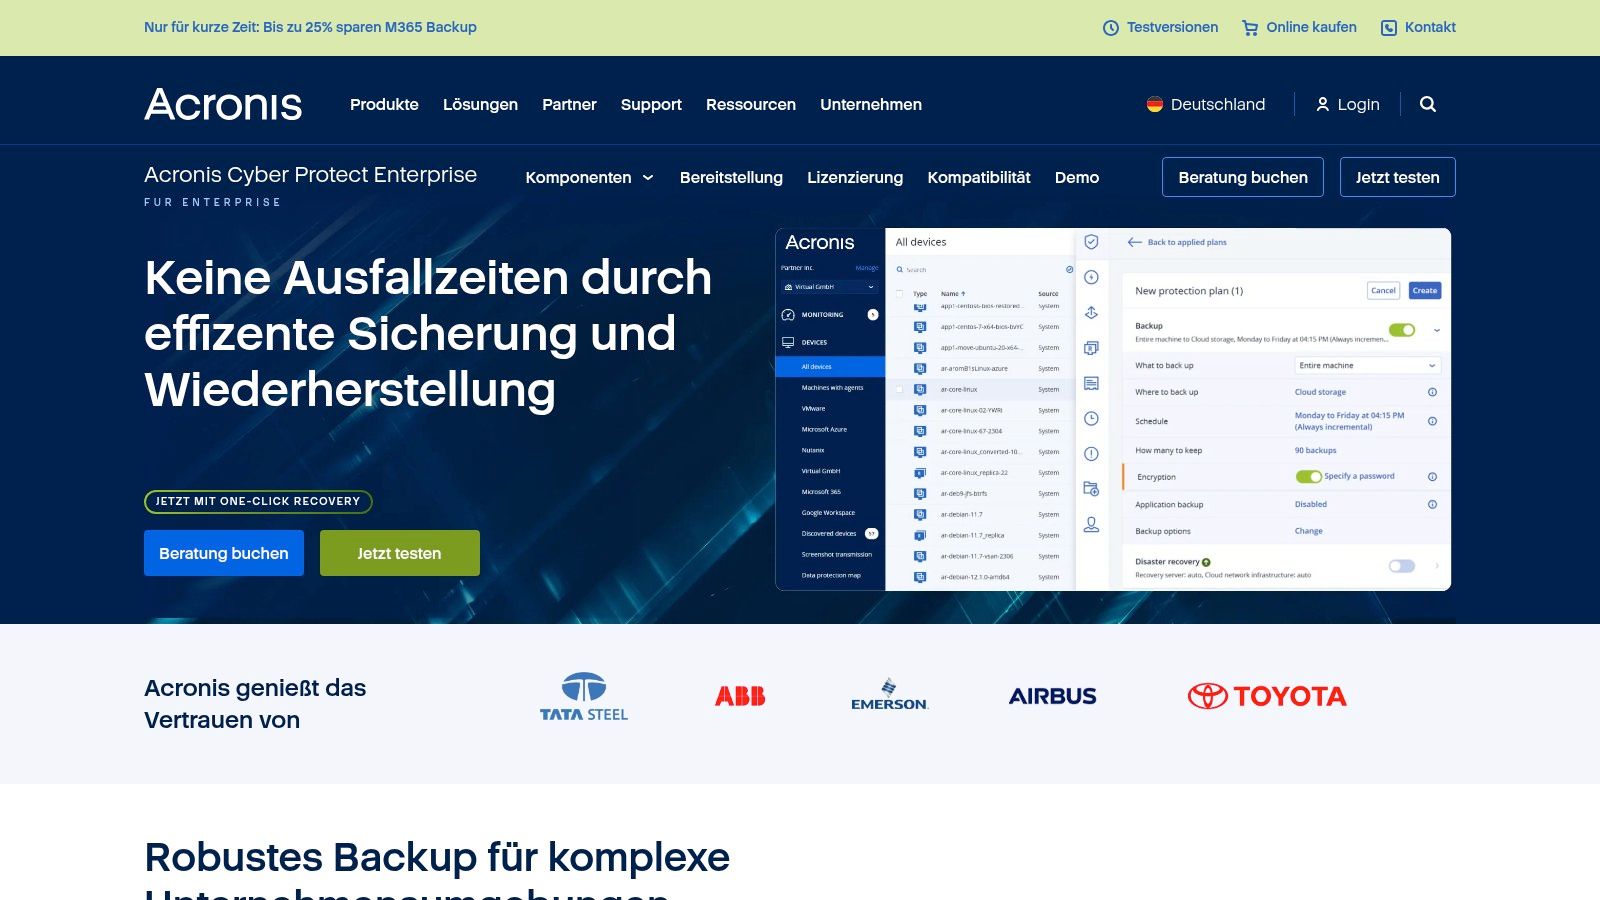Expand the Disaster recovery section arrow
The width and height of the screenshot is (1600, 900).
pyautogui.click(x=1437, y=566)
